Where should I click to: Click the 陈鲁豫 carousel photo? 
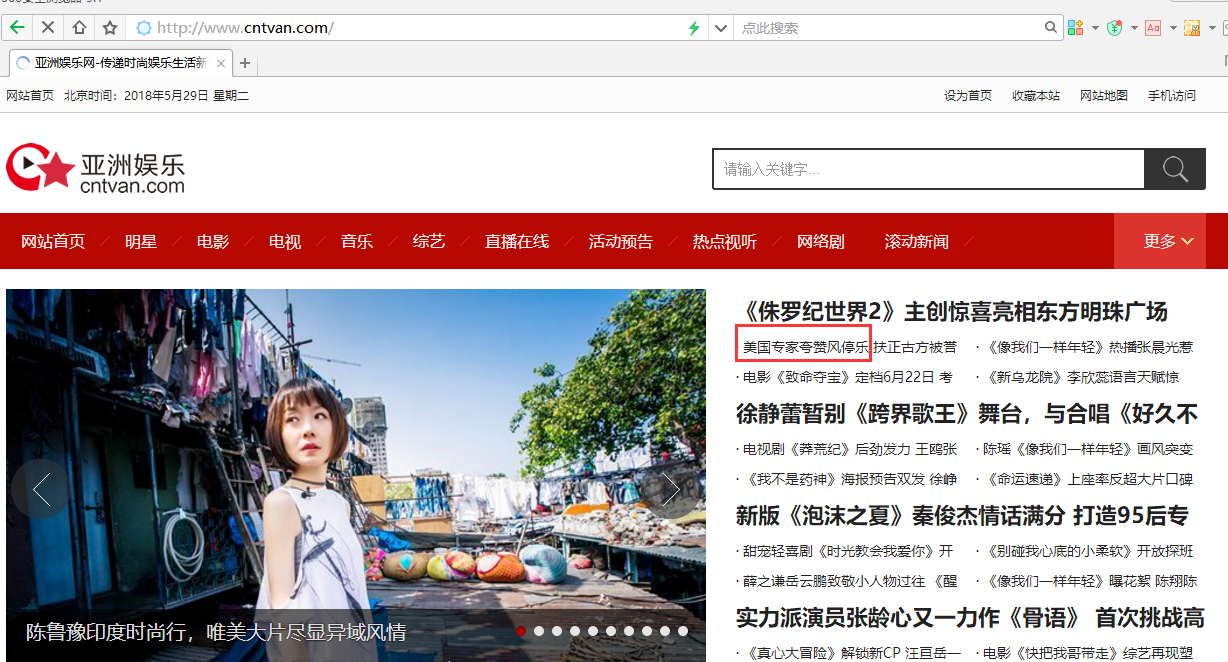point(356,476)
